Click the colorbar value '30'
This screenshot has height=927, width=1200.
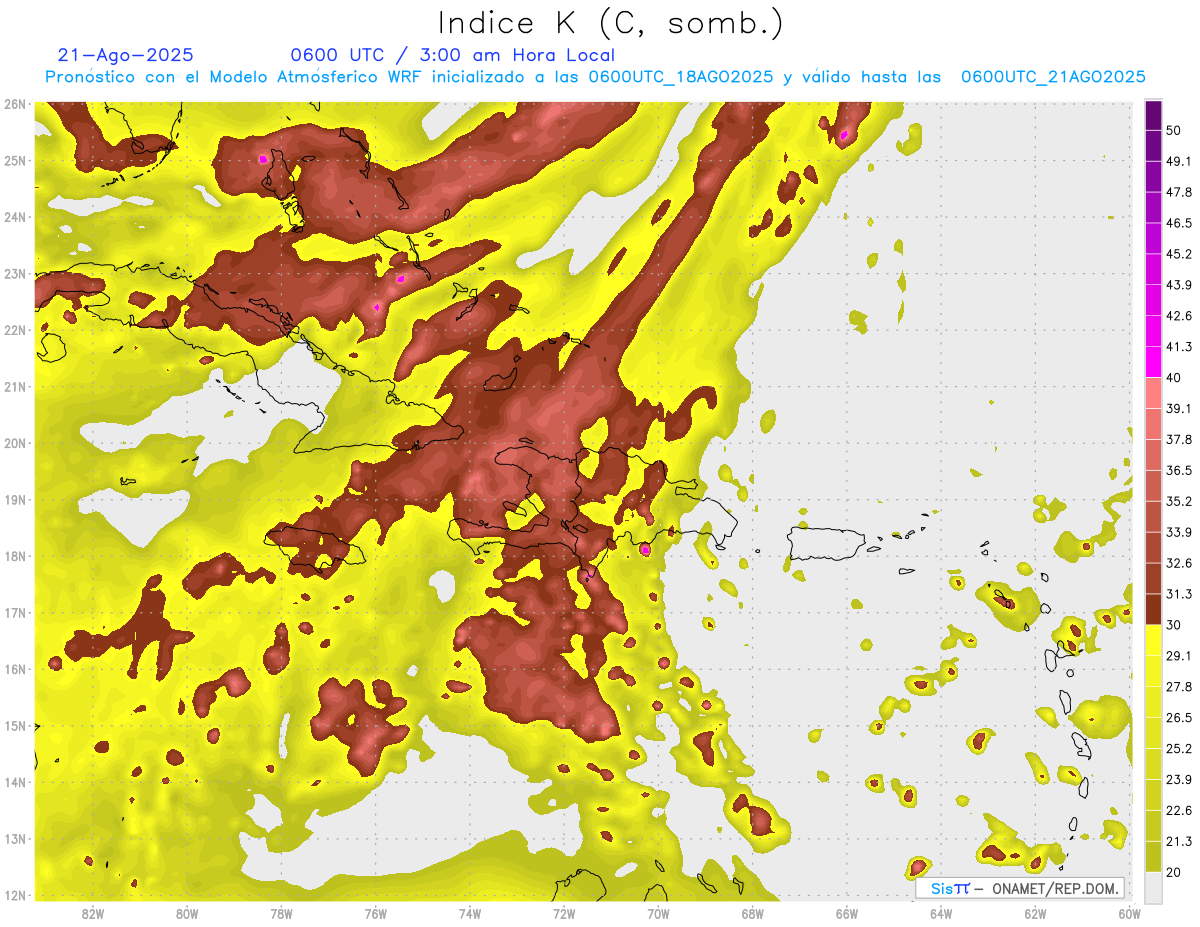1176,625
